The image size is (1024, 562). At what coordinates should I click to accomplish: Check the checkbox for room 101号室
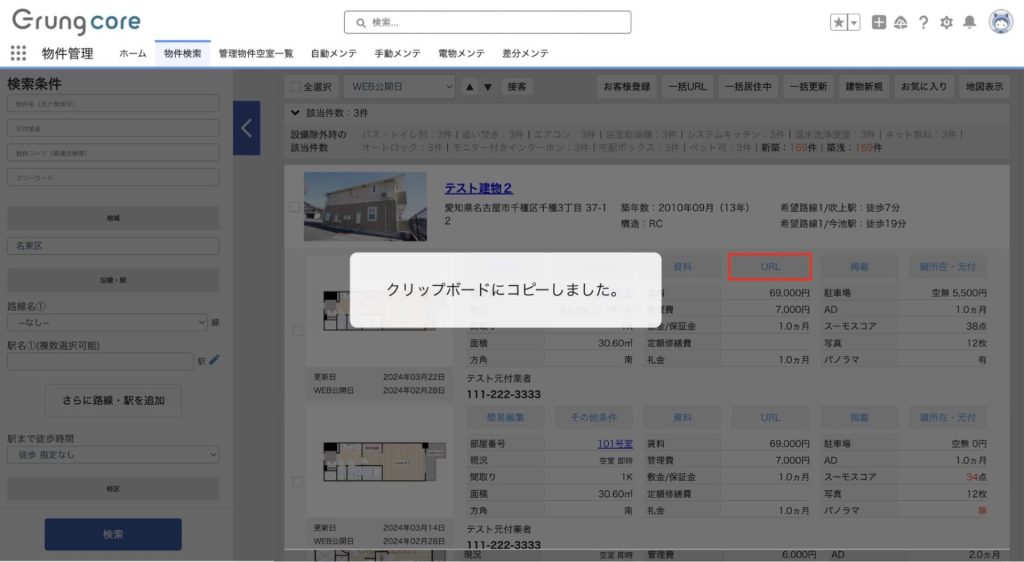click(297, 481)
